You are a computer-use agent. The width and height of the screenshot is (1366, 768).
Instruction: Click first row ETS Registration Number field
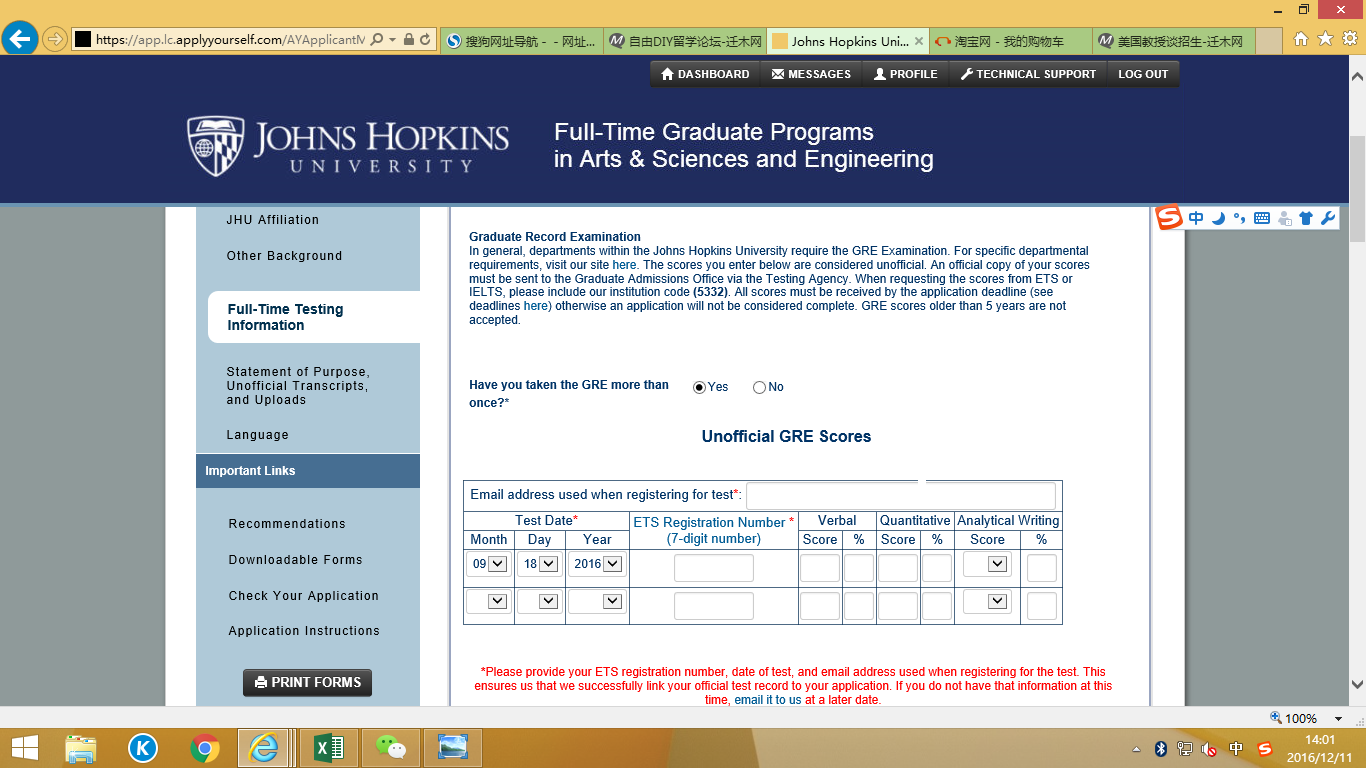(x=714, y=568)
